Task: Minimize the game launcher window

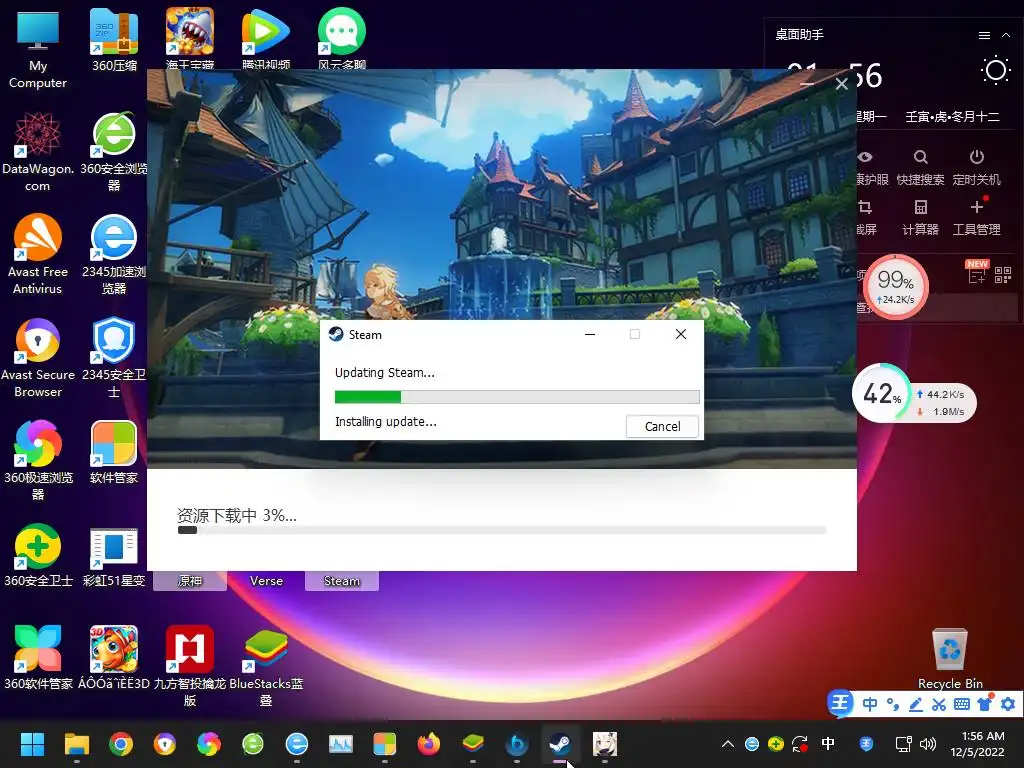Action: 807,84
